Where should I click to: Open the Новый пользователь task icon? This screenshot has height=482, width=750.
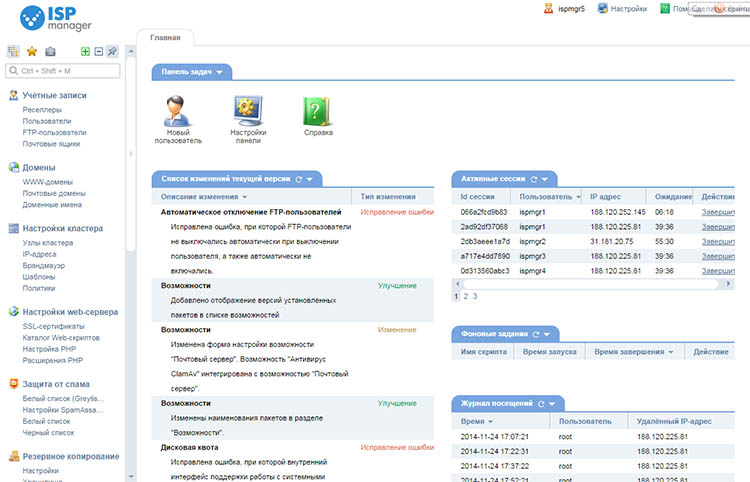pos(177,111)
